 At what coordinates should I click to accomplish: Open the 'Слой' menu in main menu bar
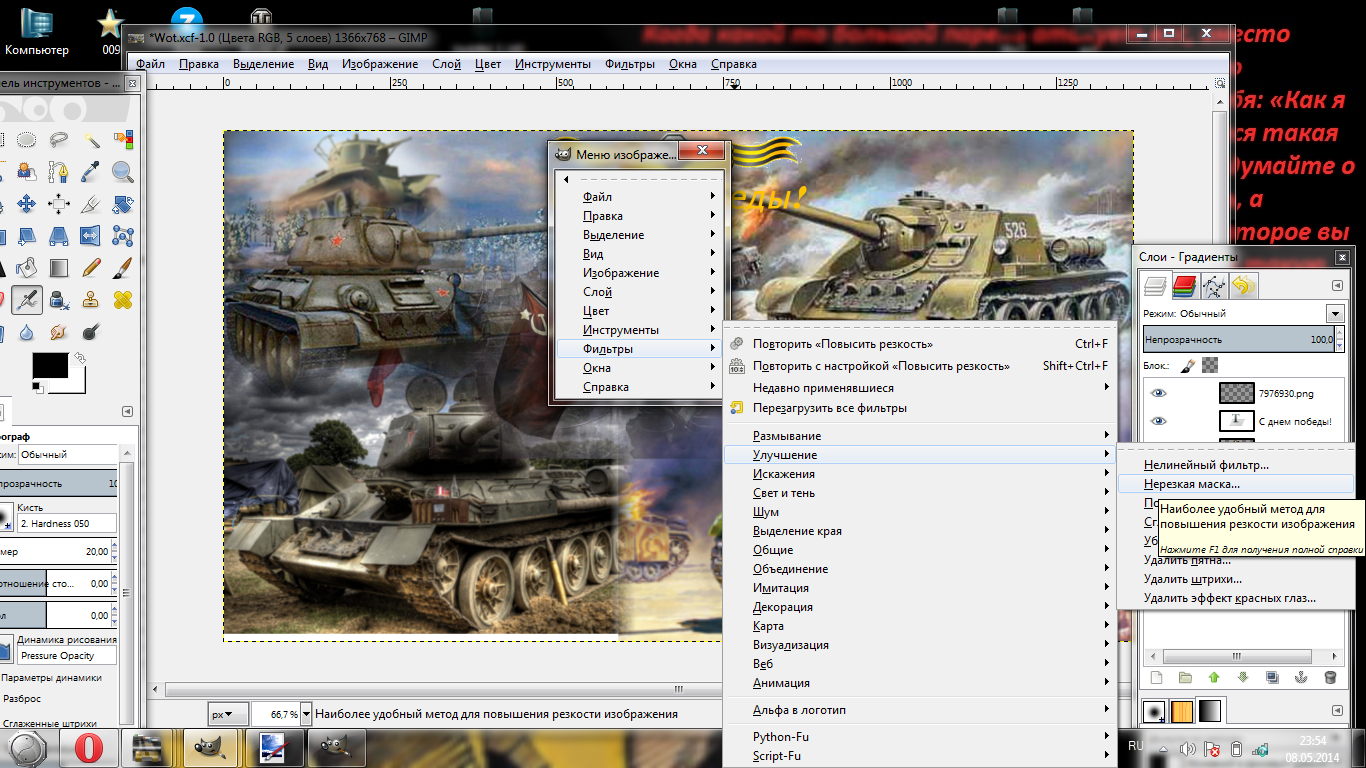[x=446, y=64]
